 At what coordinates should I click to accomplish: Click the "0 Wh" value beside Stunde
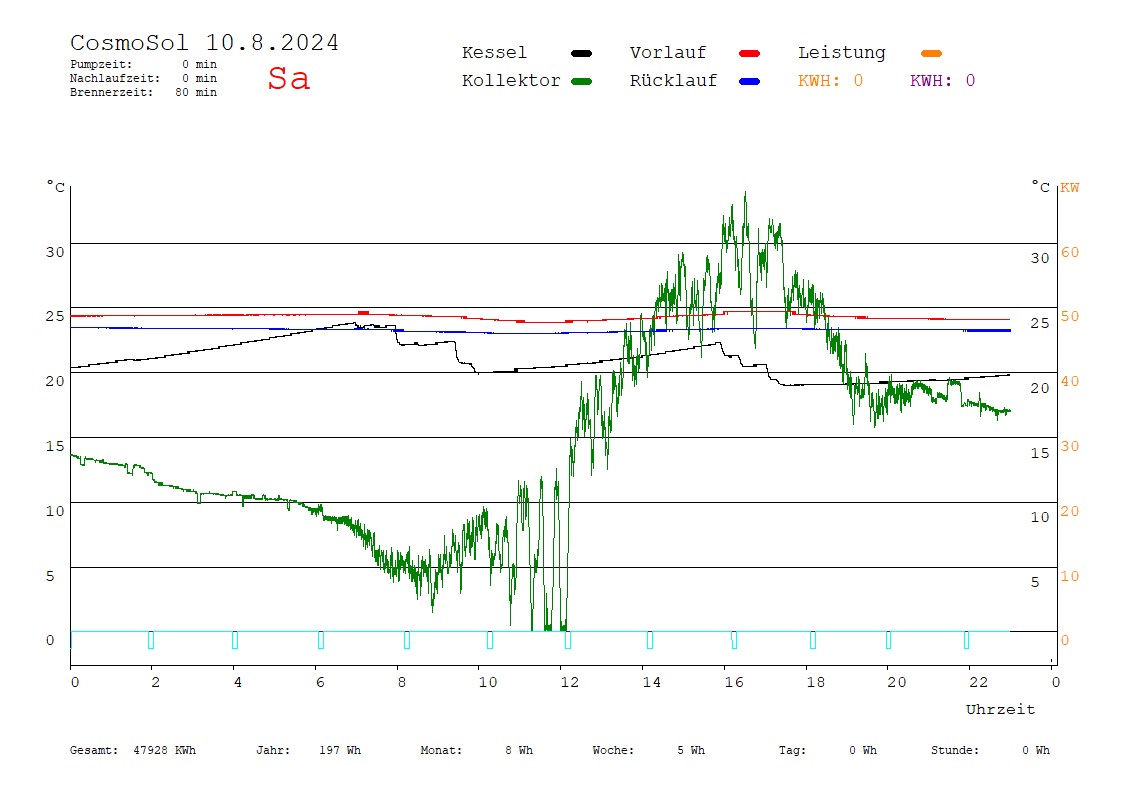pos(1036,750)
